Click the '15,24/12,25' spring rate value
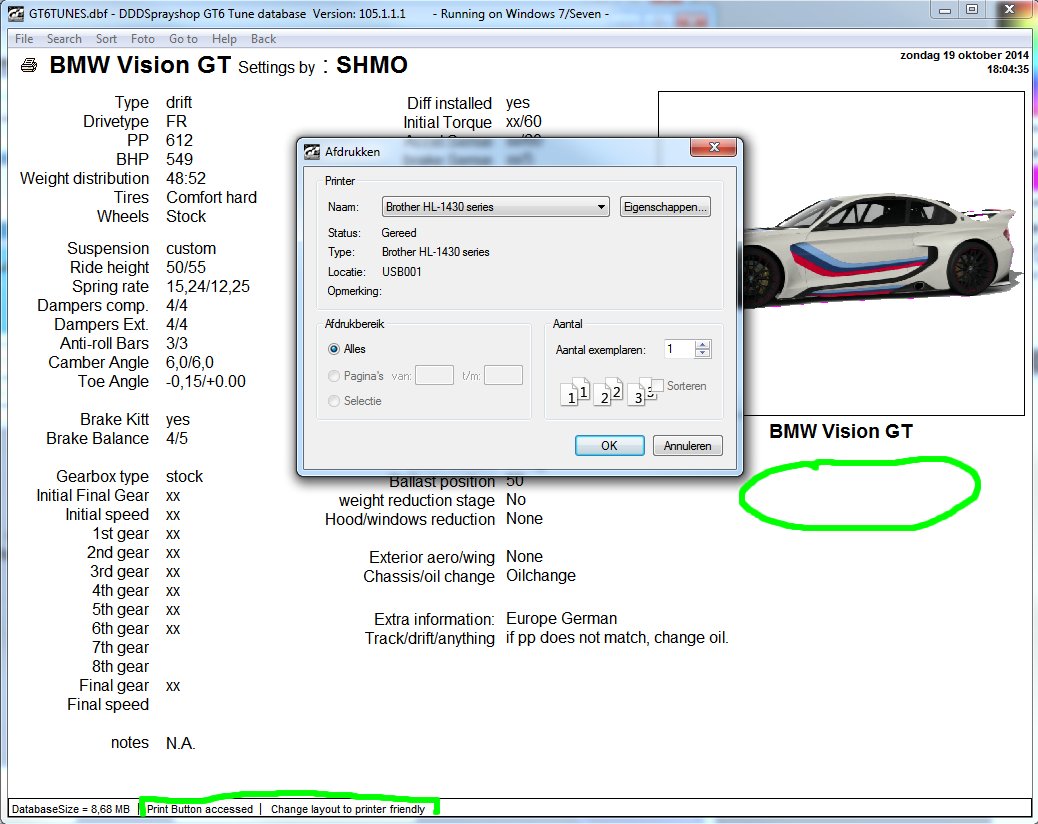 click(x=208, y=287)
